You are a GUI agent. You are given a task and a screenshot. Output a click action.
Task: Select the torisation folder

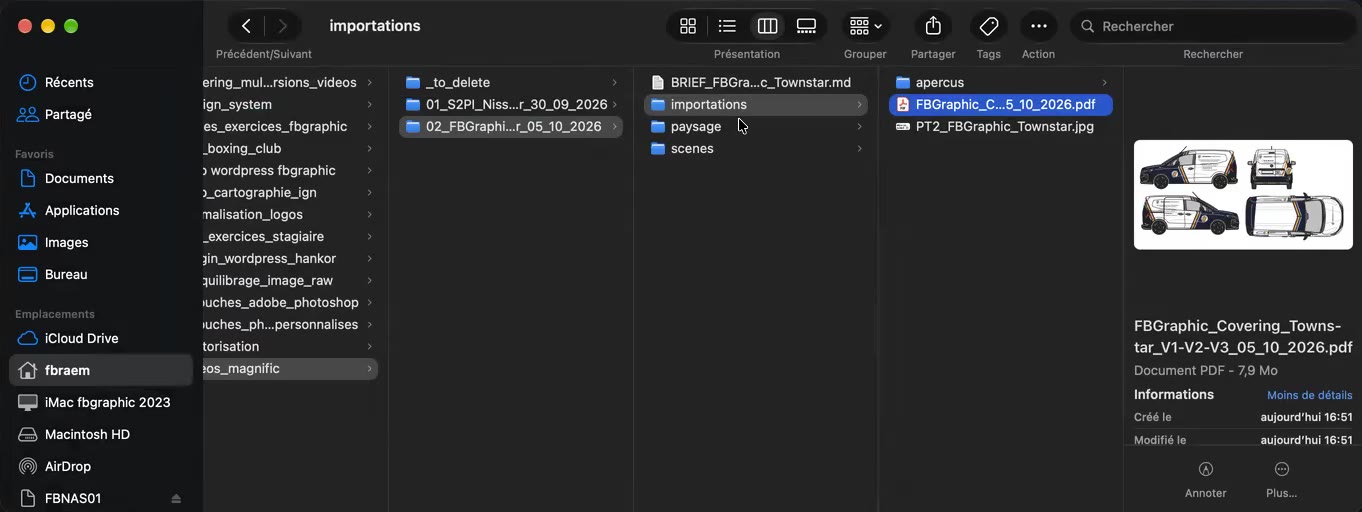pyautogui.click(x=291, y=346)
